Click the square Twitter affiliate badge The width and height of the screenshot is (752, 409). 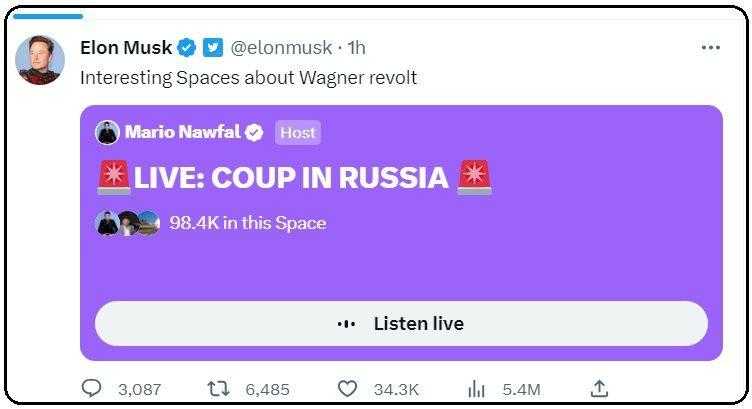pos(212,47)
